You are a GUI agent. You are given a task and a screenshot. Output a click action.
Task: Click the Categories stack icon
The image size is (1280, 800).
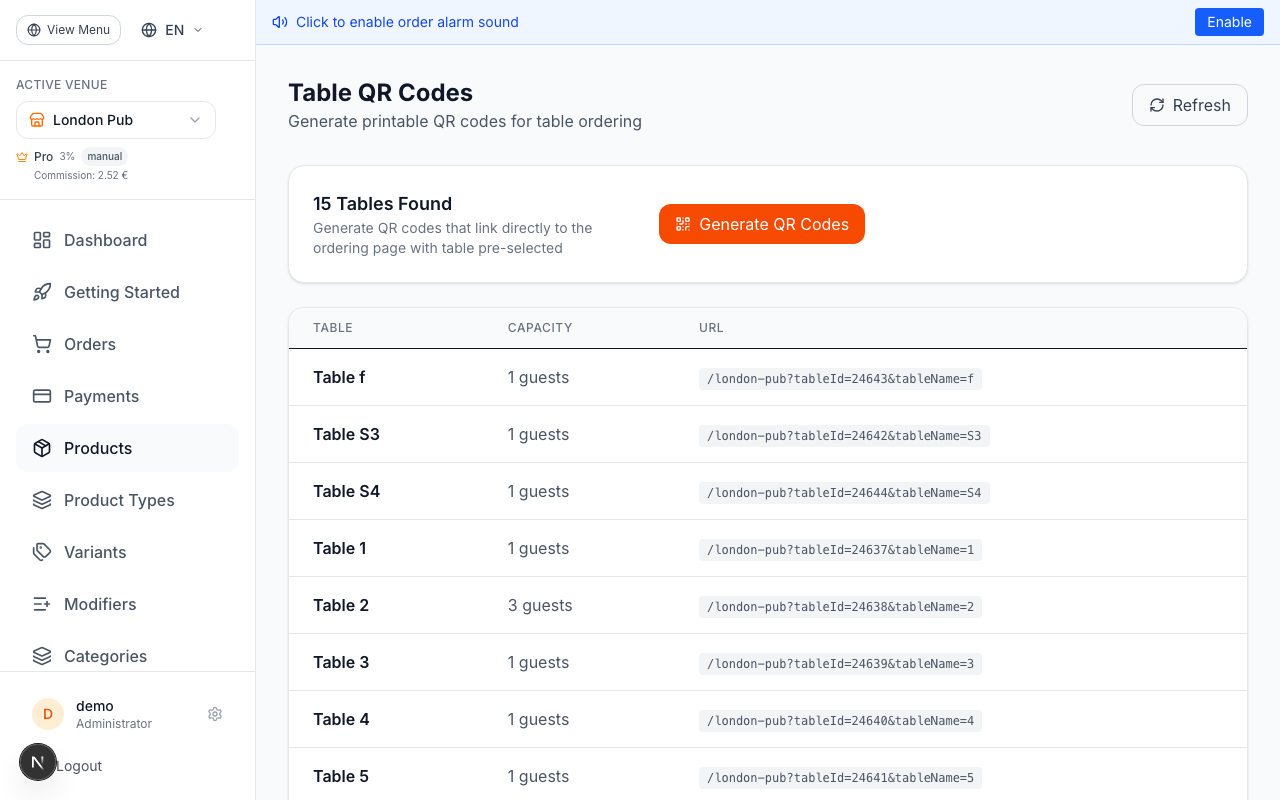41,656
